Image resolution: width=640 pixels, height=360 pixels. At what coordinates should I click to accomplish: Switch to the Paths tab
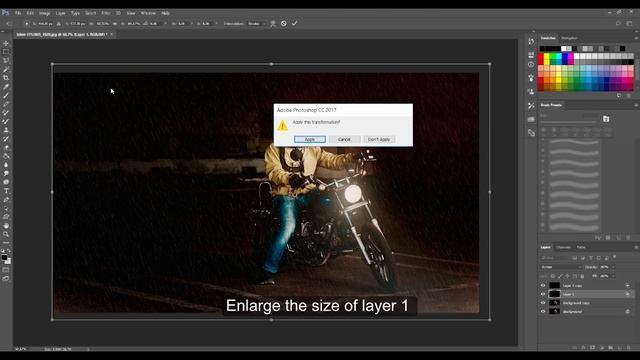pyautogui.click(x=581, y=247)
